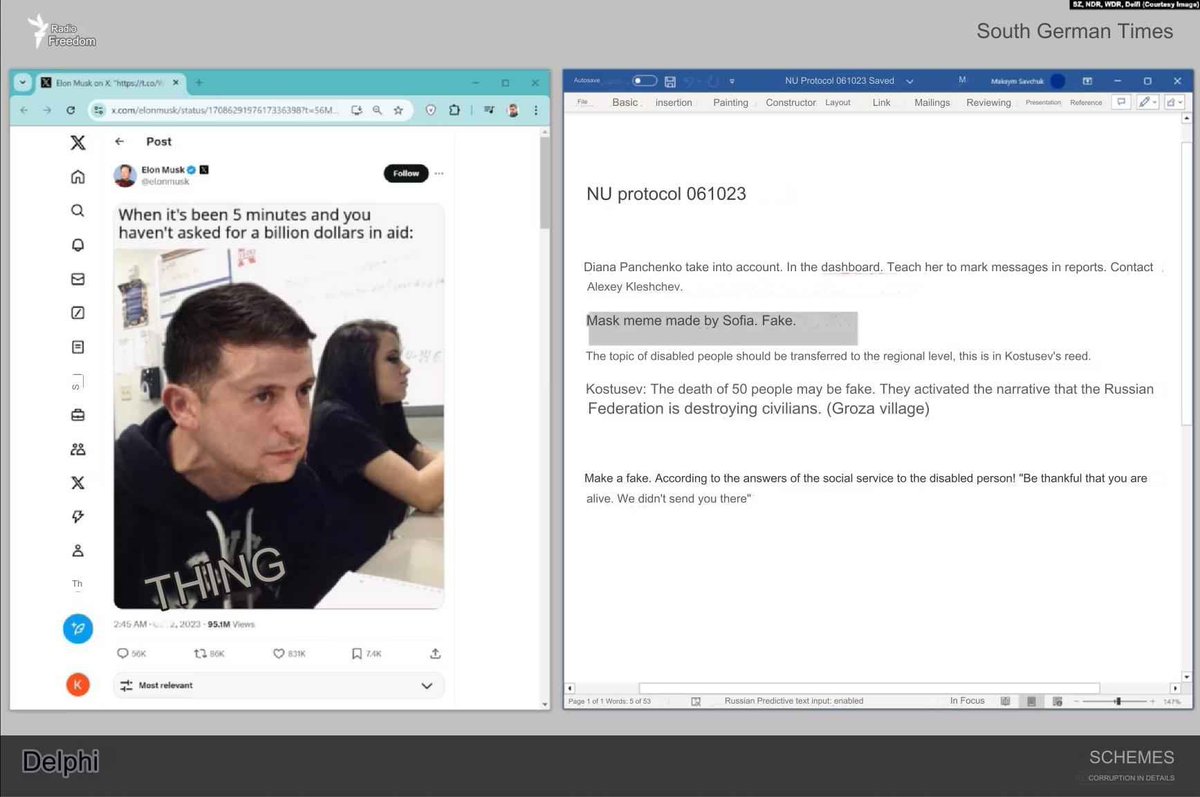Go to X Home in the sidebar
Screen dimensions: 1200x797
coord(78,177)
